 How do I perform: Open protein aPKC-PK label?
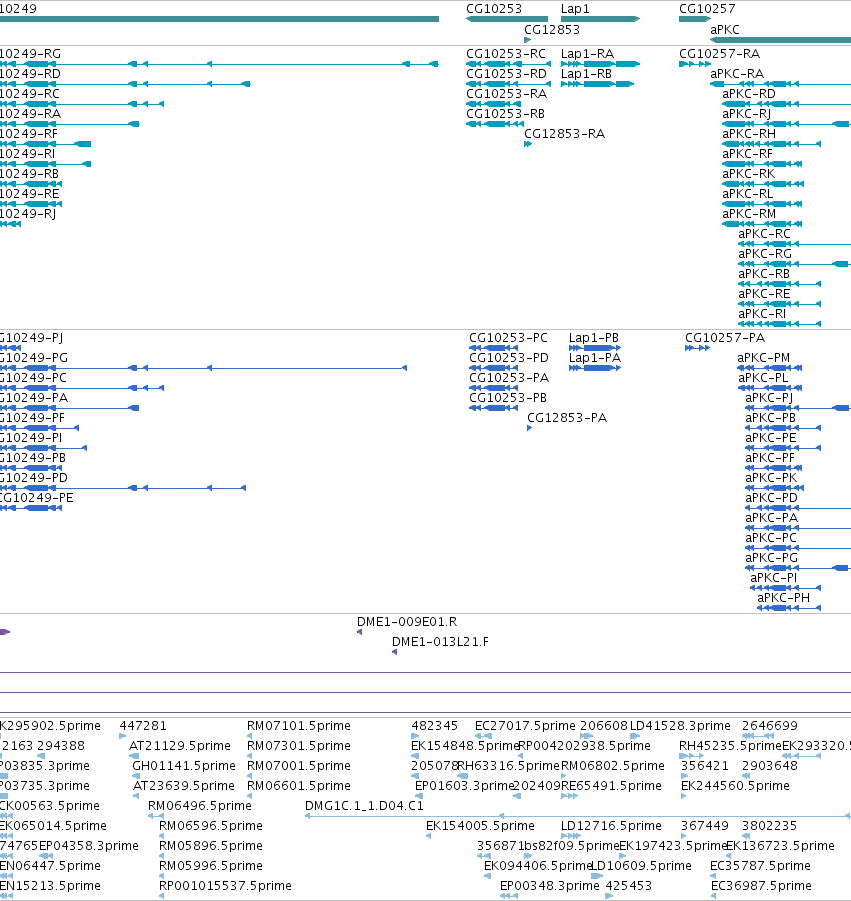(771, 478)
